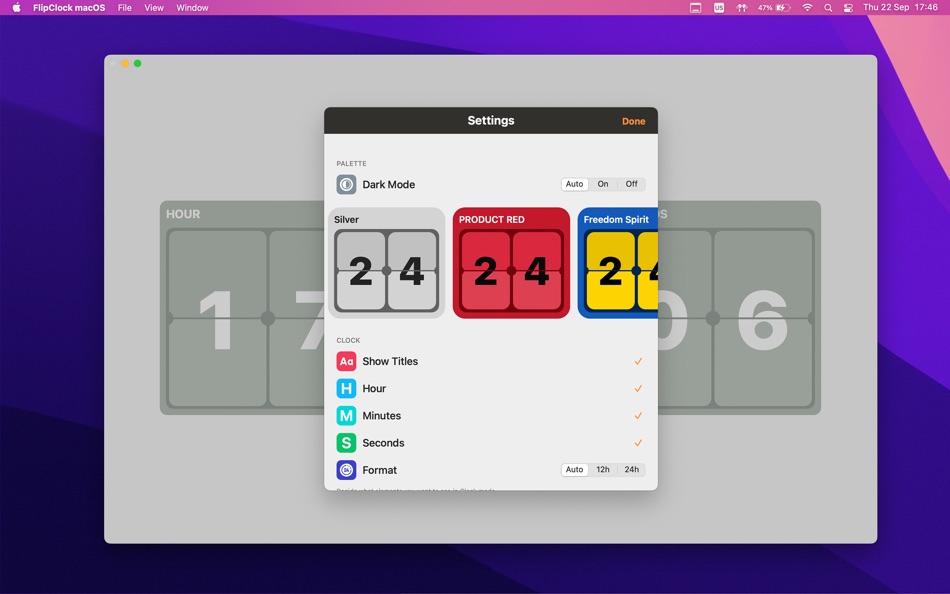Image resolution: width=950 pixels, height=594 pixels.
Task: Click the AirPods icon in menu bar
Action: (x=741, y=8)
